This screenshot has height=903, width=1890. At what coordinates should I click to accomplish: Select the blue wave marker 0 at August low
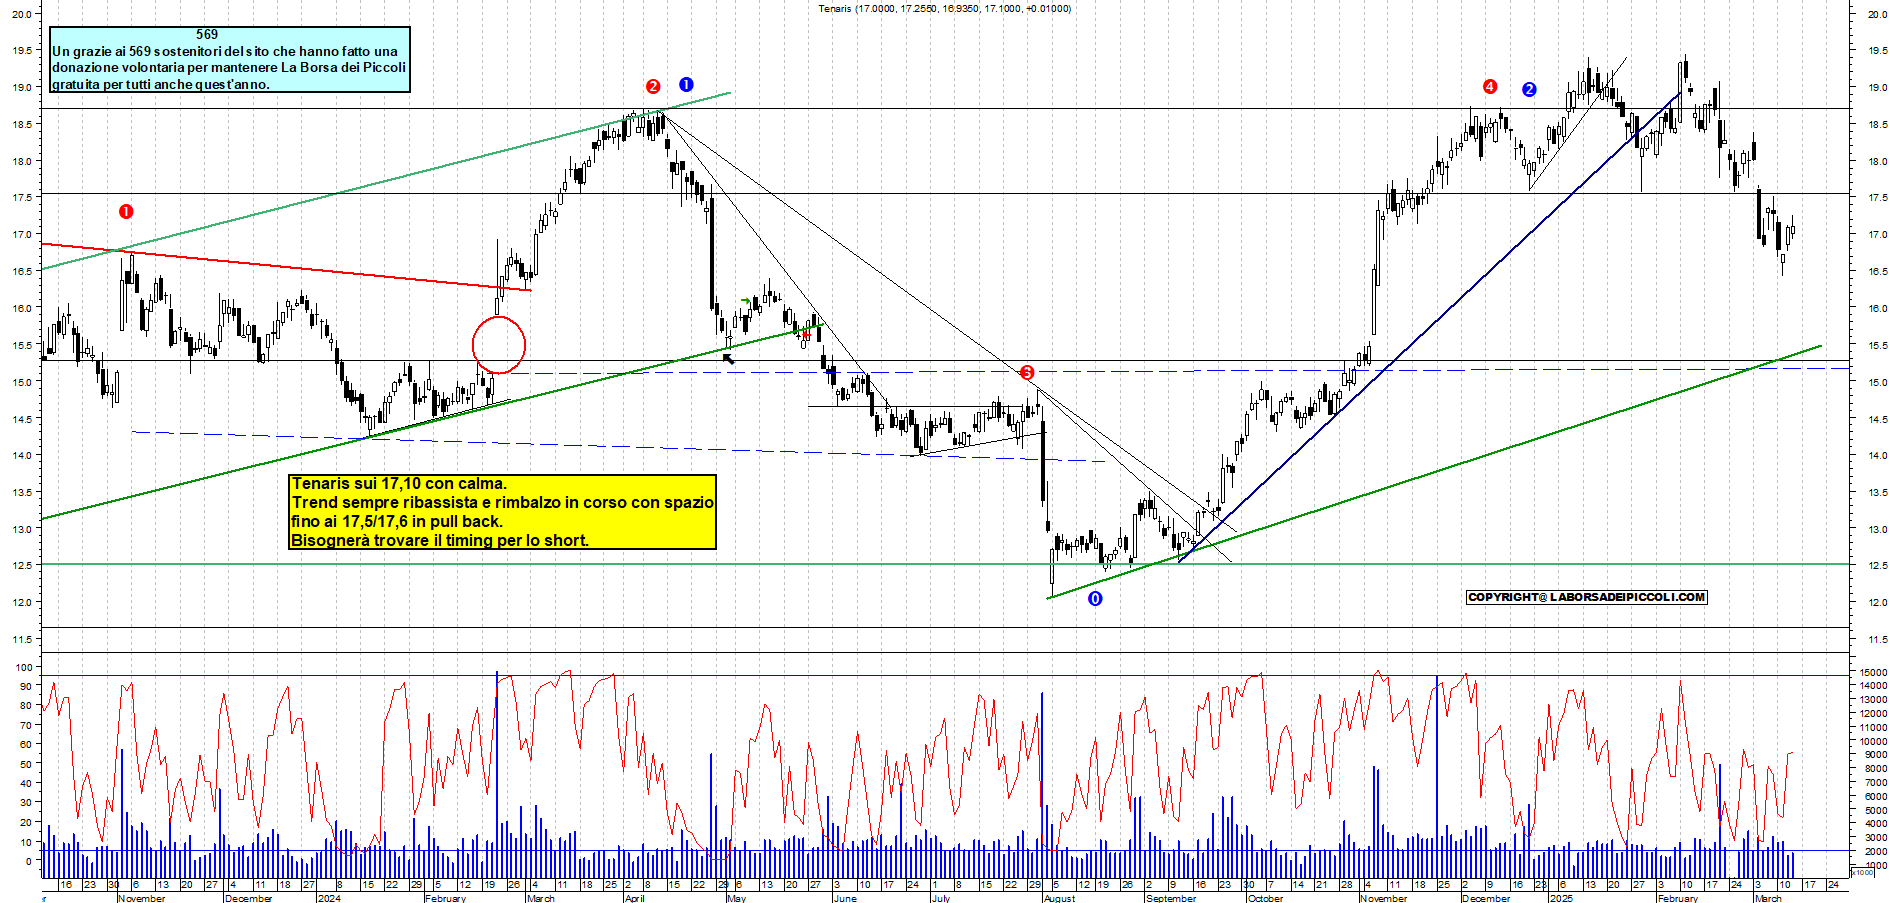[x=1095, y=598]
